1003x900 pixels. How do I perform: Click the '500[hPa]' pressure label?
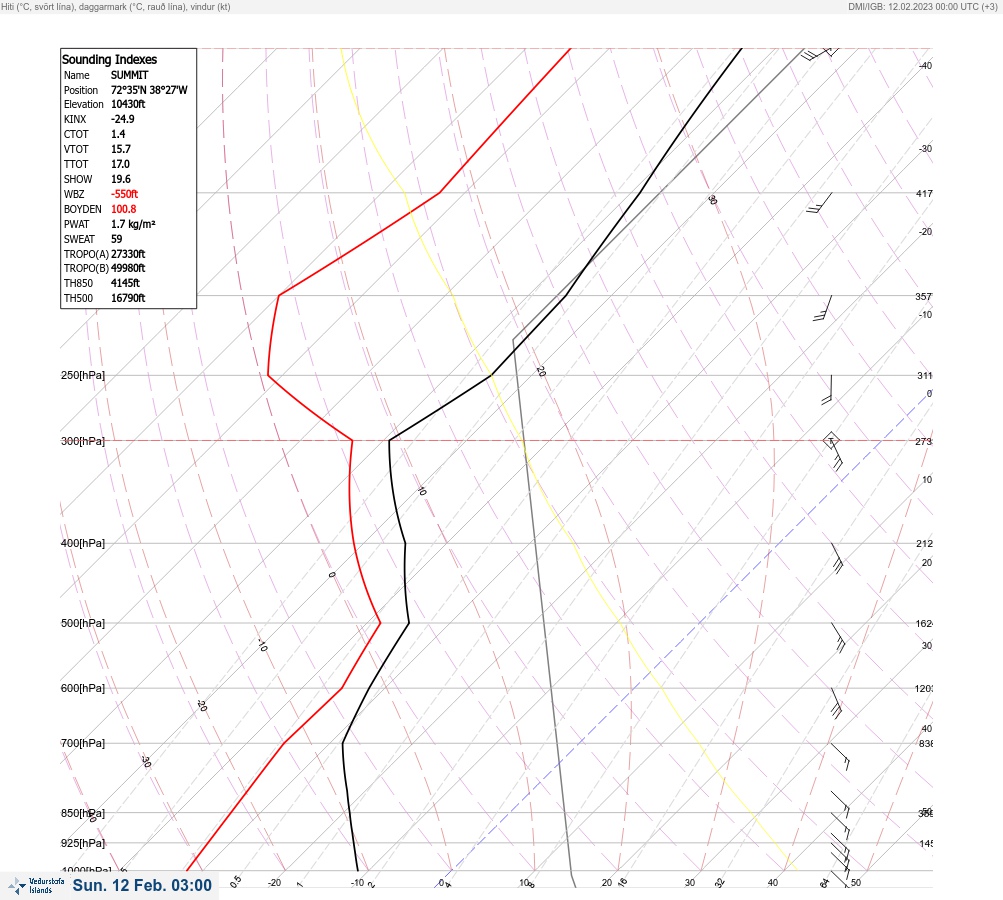[x=83, y=623]
